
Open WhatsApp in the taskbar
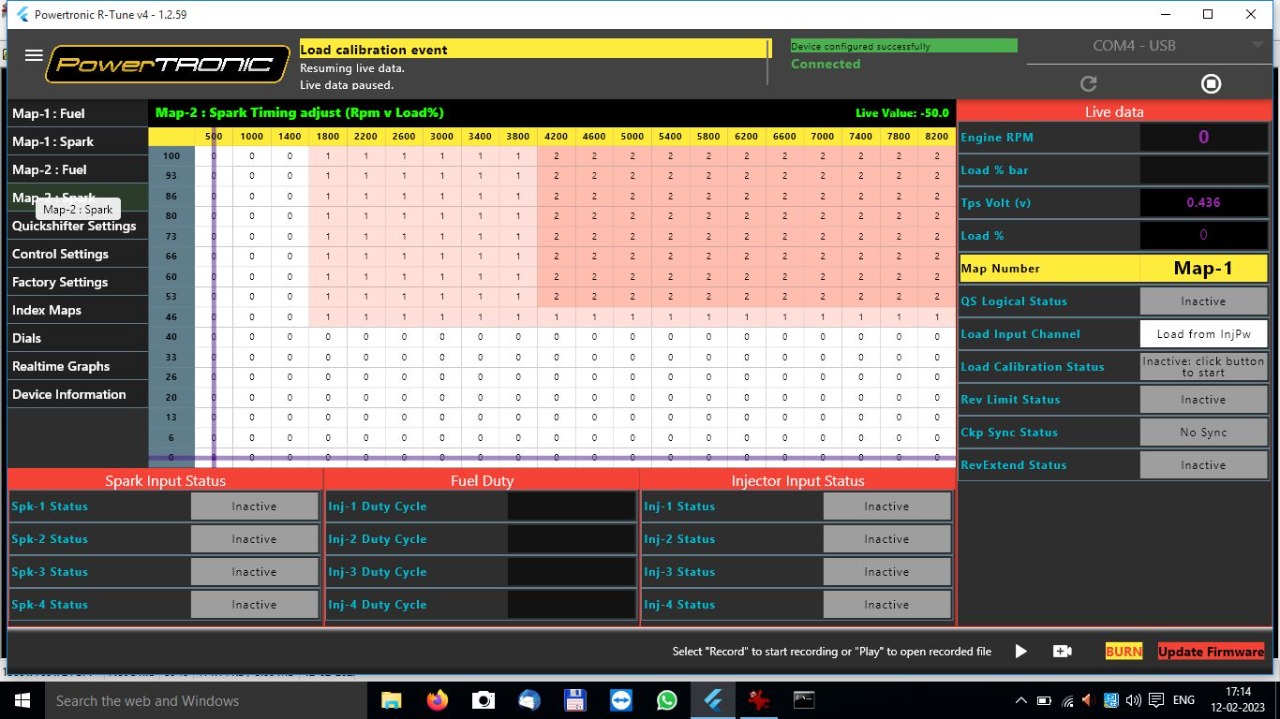667,700
